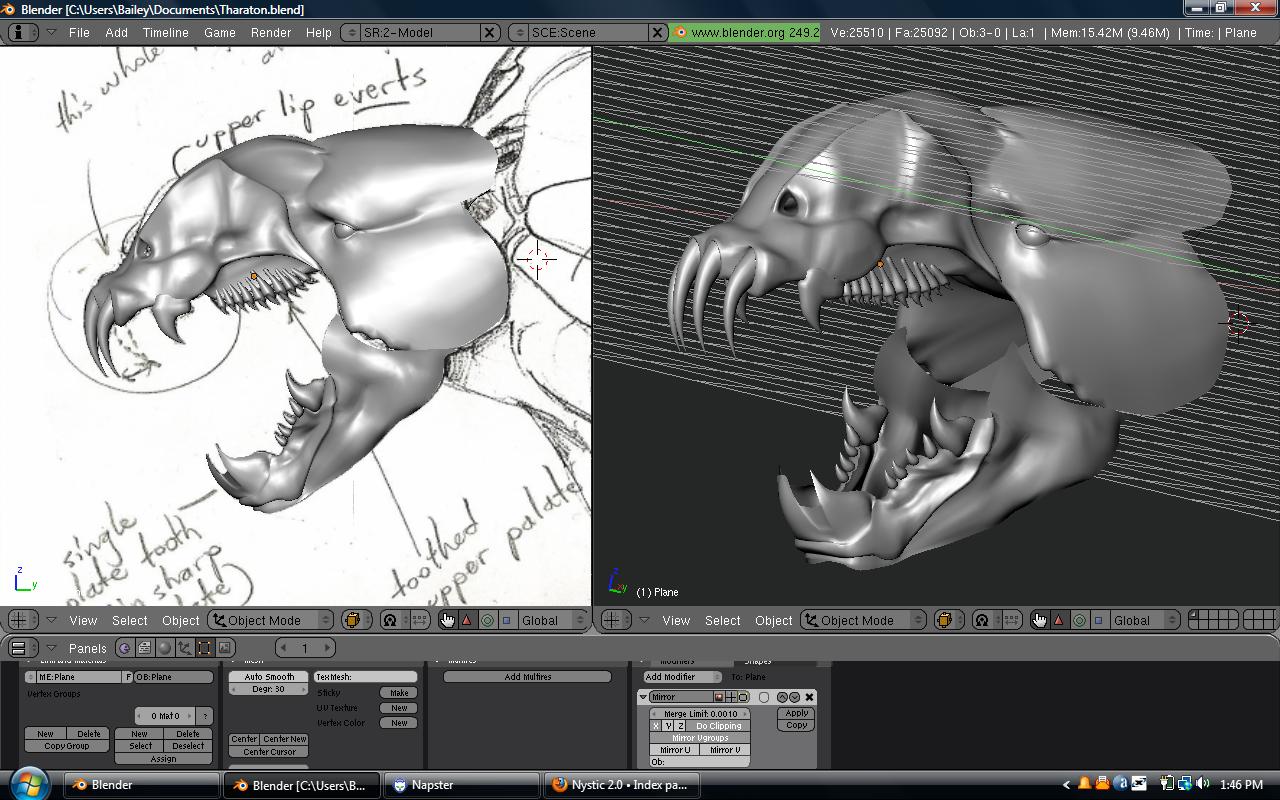Viewport: 1280px width, 800px height.
Task: Toggle mirror X axis button
Action: (656, 726)
